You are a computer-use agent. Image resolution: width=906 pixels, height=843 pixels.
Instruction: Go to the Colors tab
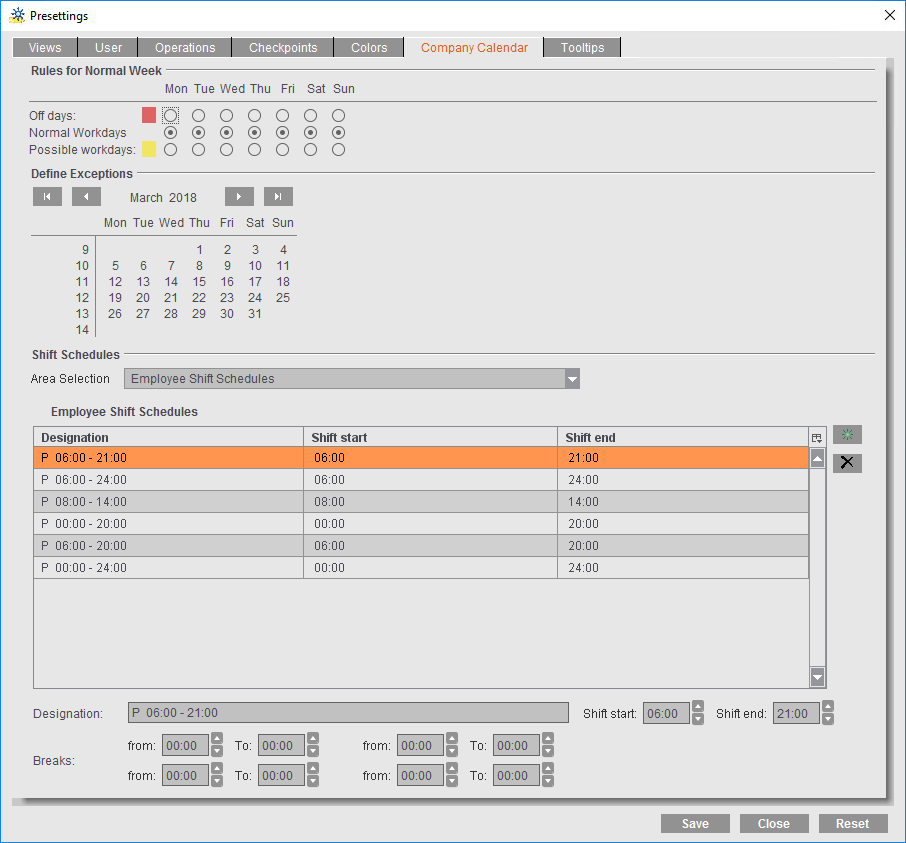pyautogui.click(x=369, y=47)
